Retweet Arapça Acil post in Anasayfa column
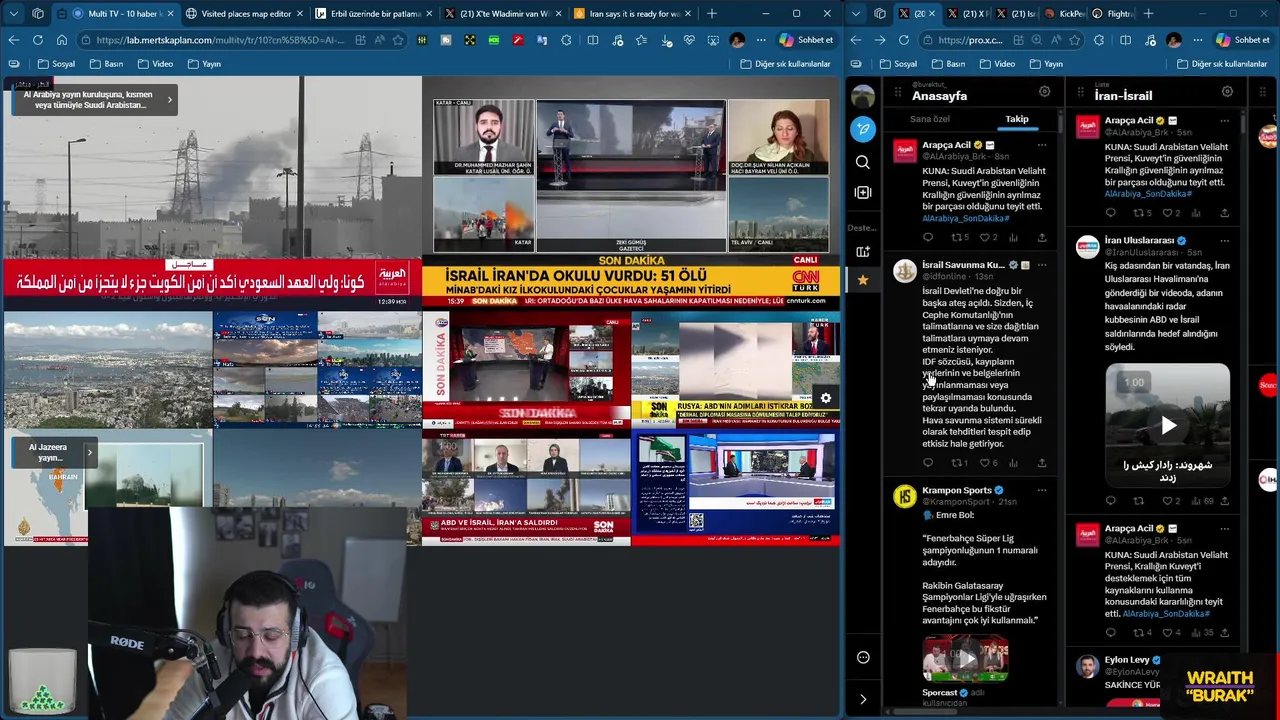 pos(959,238)
